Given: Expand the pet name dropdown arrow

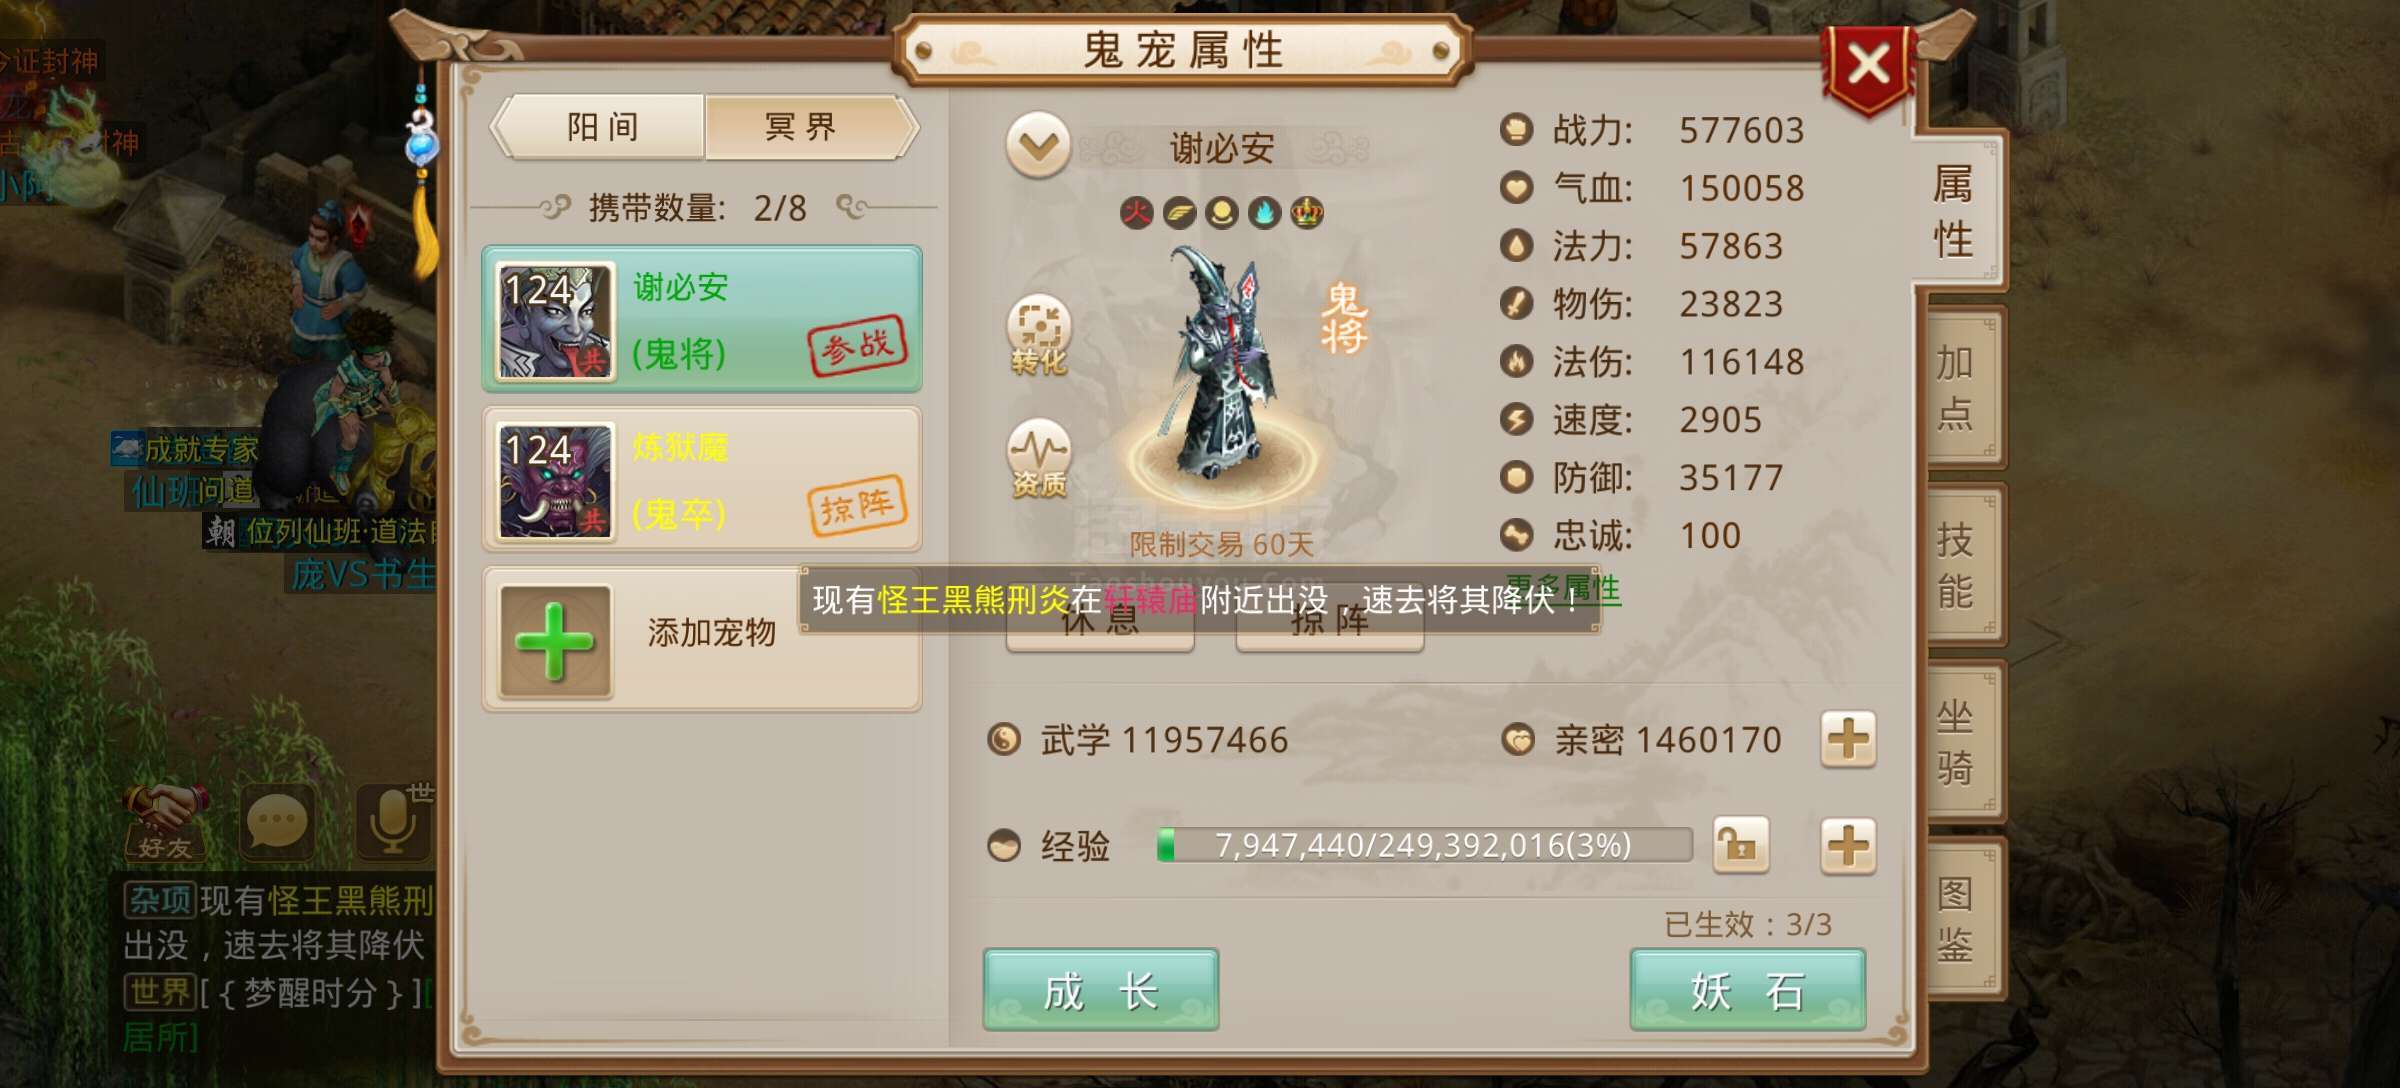Looking at the screenshot, I should 1038,146.
